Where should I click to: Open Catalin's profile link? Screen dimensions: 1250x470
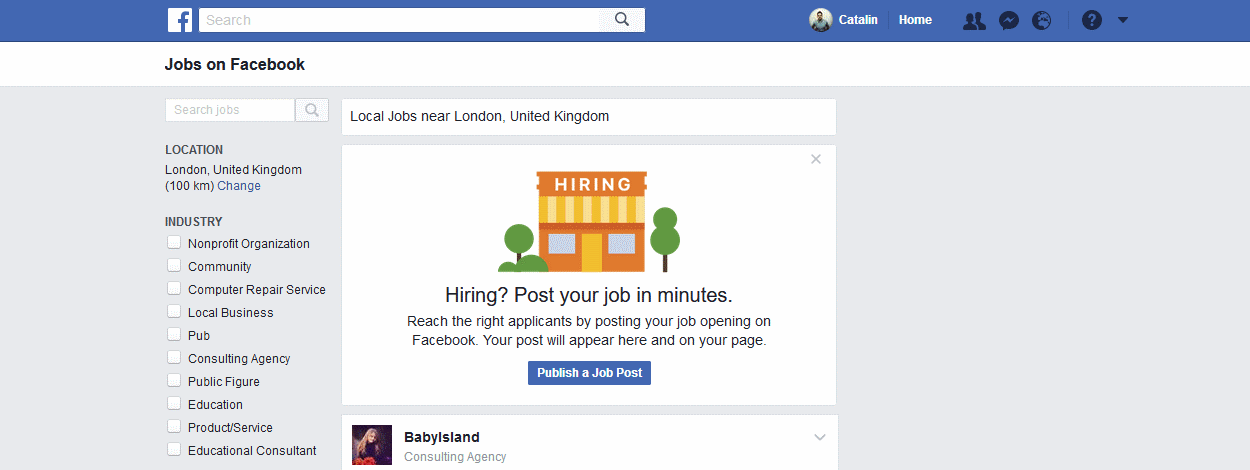(858, 20)
